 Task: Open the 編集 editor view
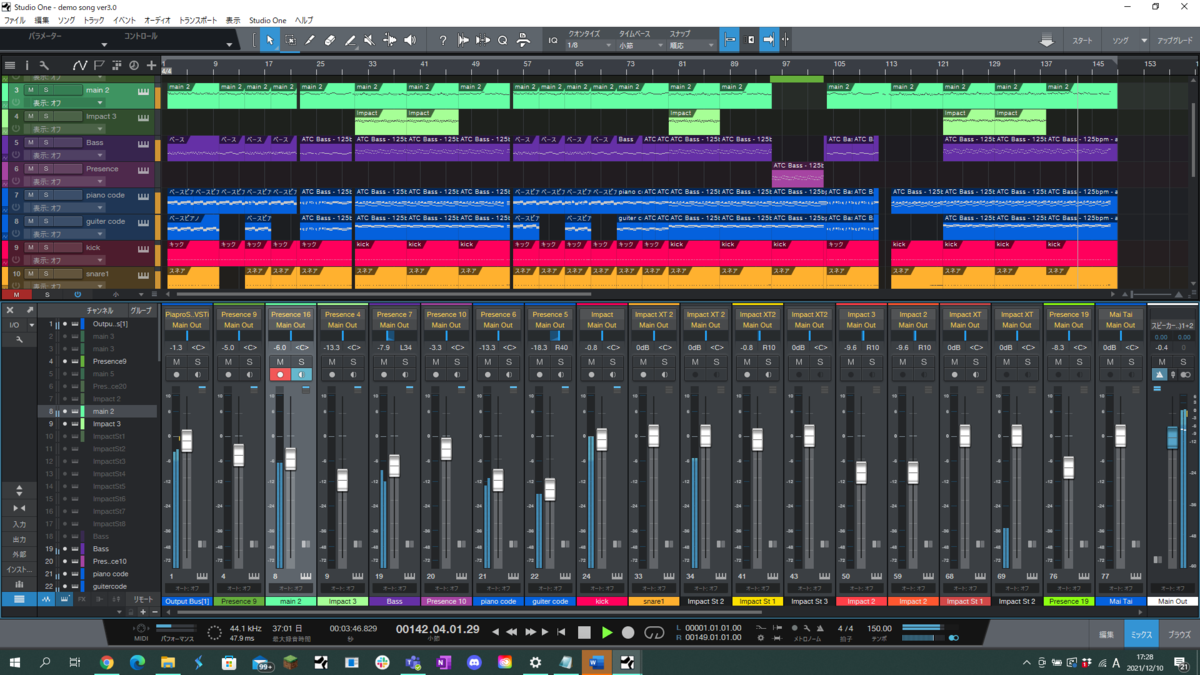(1107, 634)
